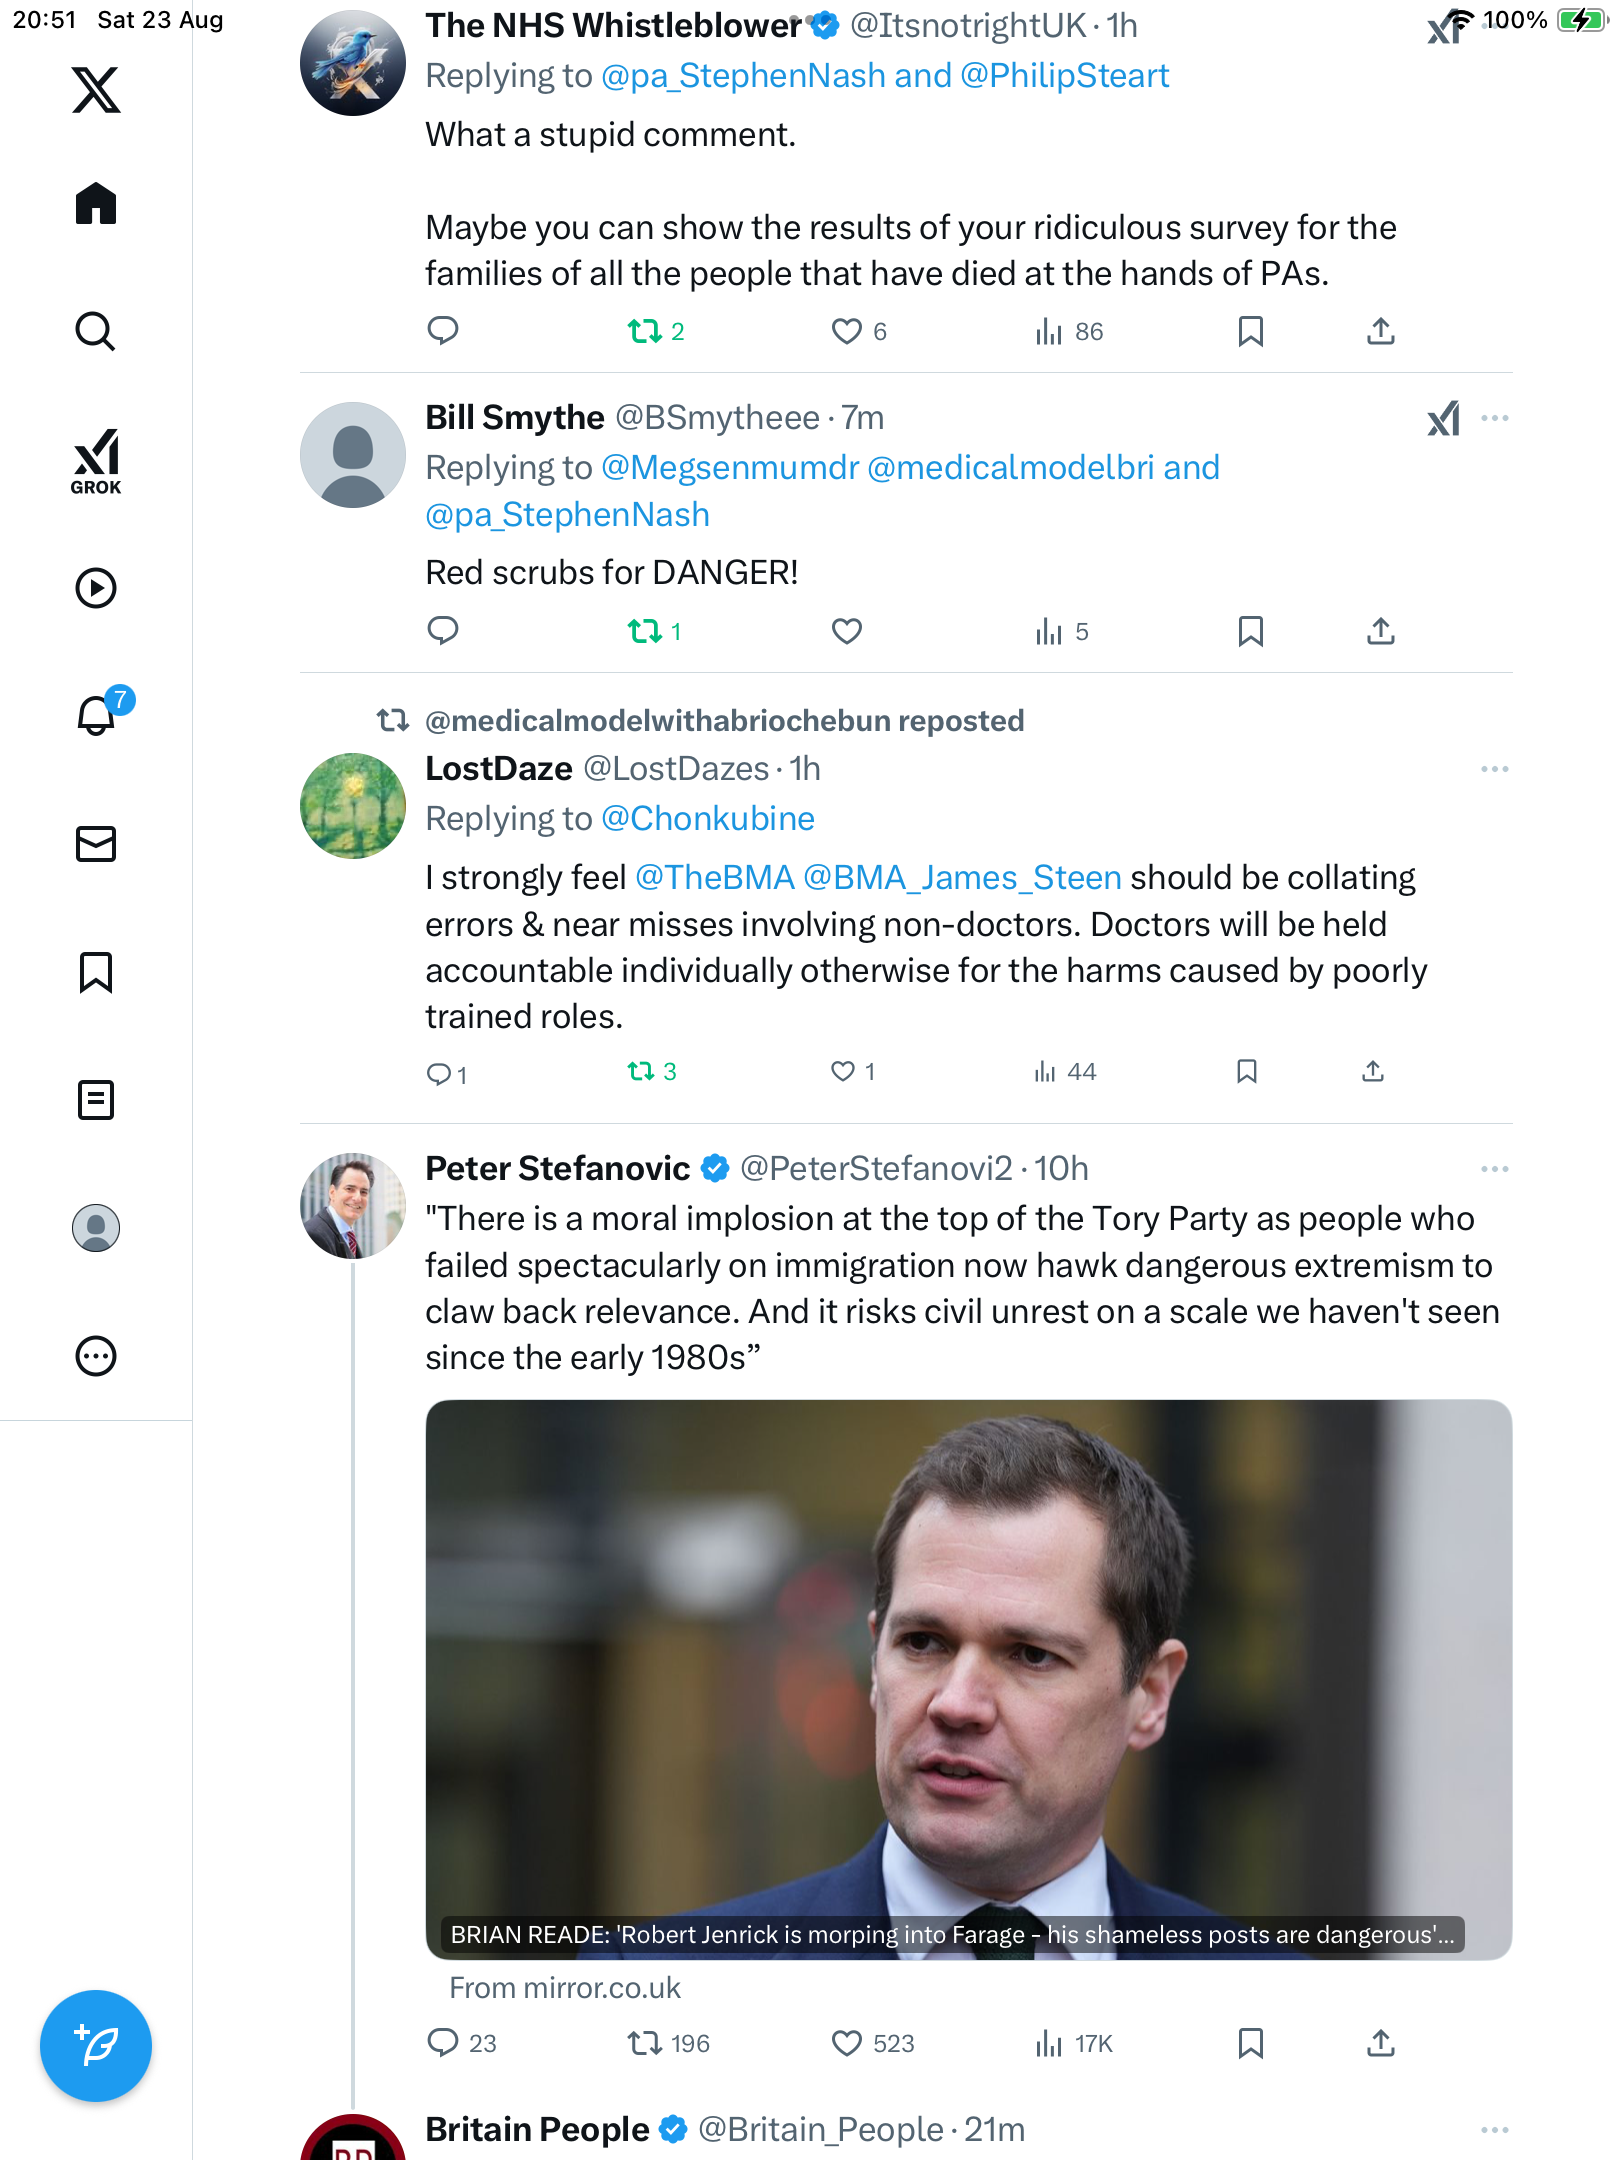Reply to Peter Stefanovic's post
This screenshot has height=2160, width=1620.
coord(442,2043)
